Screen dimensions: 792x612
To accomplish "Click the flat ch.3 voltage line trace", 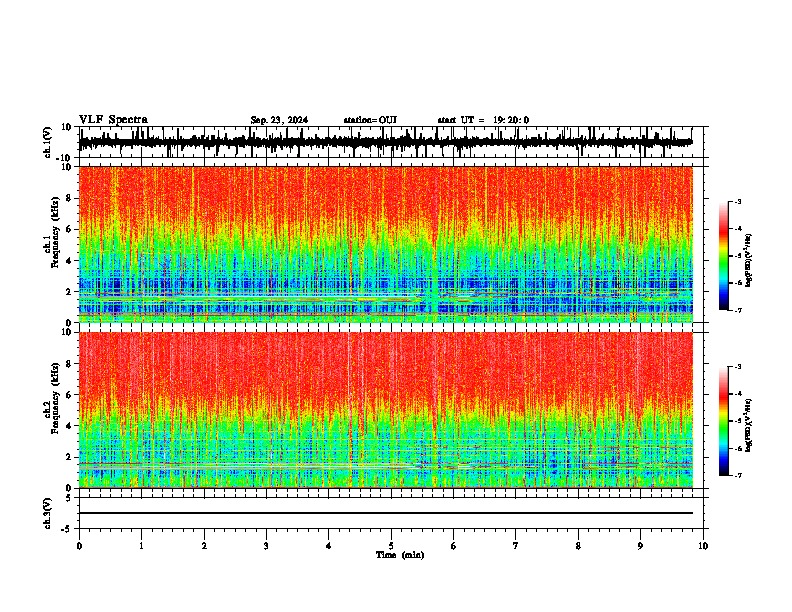I will (385, 513).
